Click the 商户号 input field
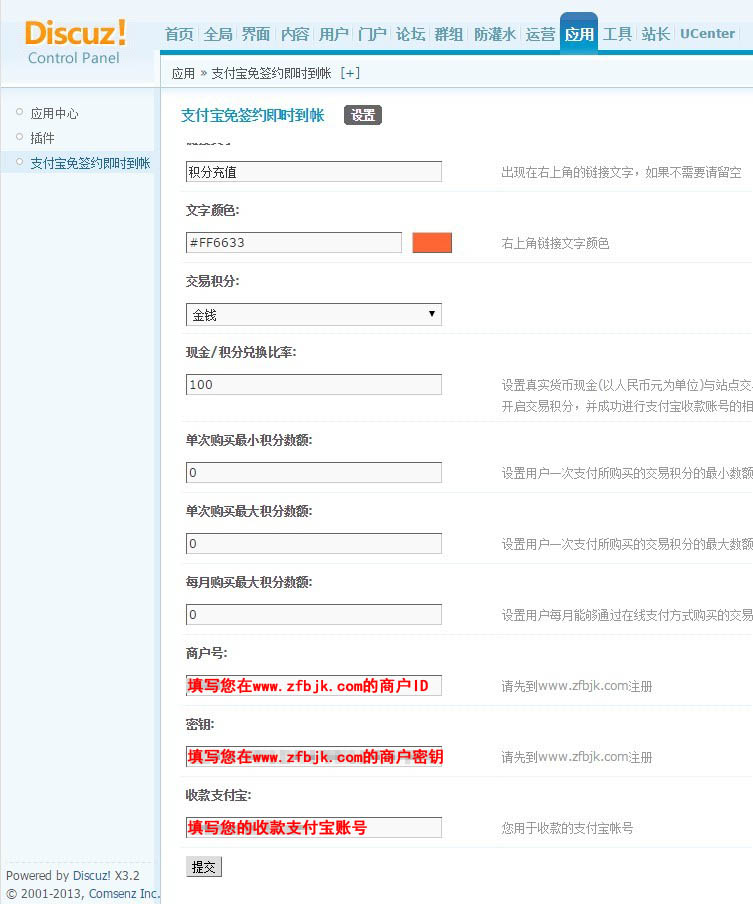Screen dimensions: 753x904 click(314, 685)
